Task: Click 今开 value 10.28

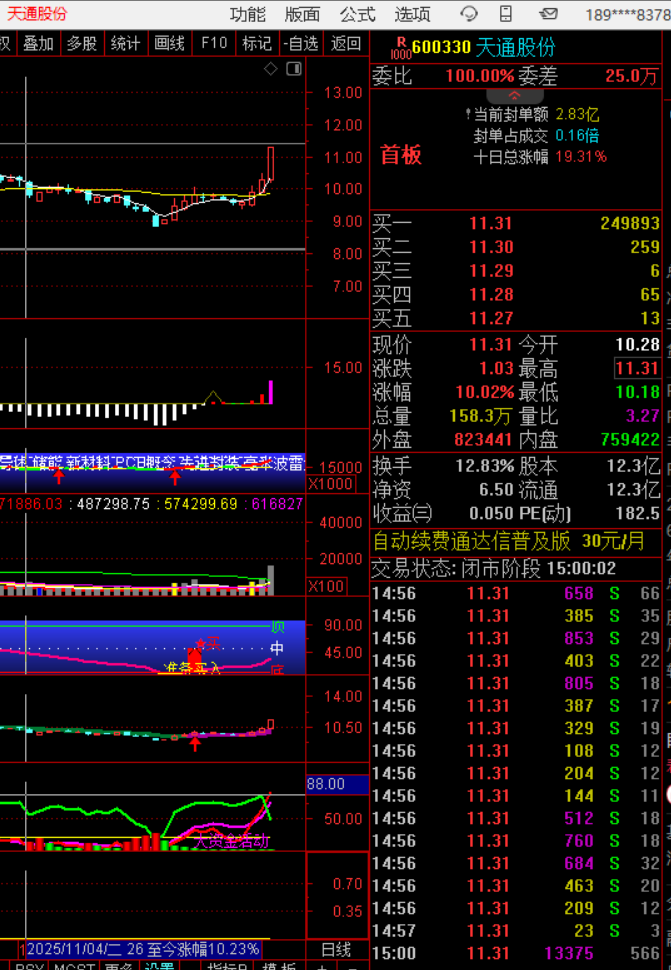Action: tap(638, 345)
